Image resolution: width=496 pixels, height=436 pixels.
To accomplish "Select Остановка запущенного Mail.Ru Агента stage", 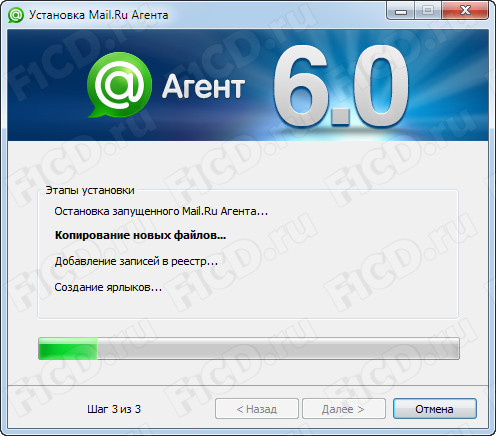I will coord(161,211).
